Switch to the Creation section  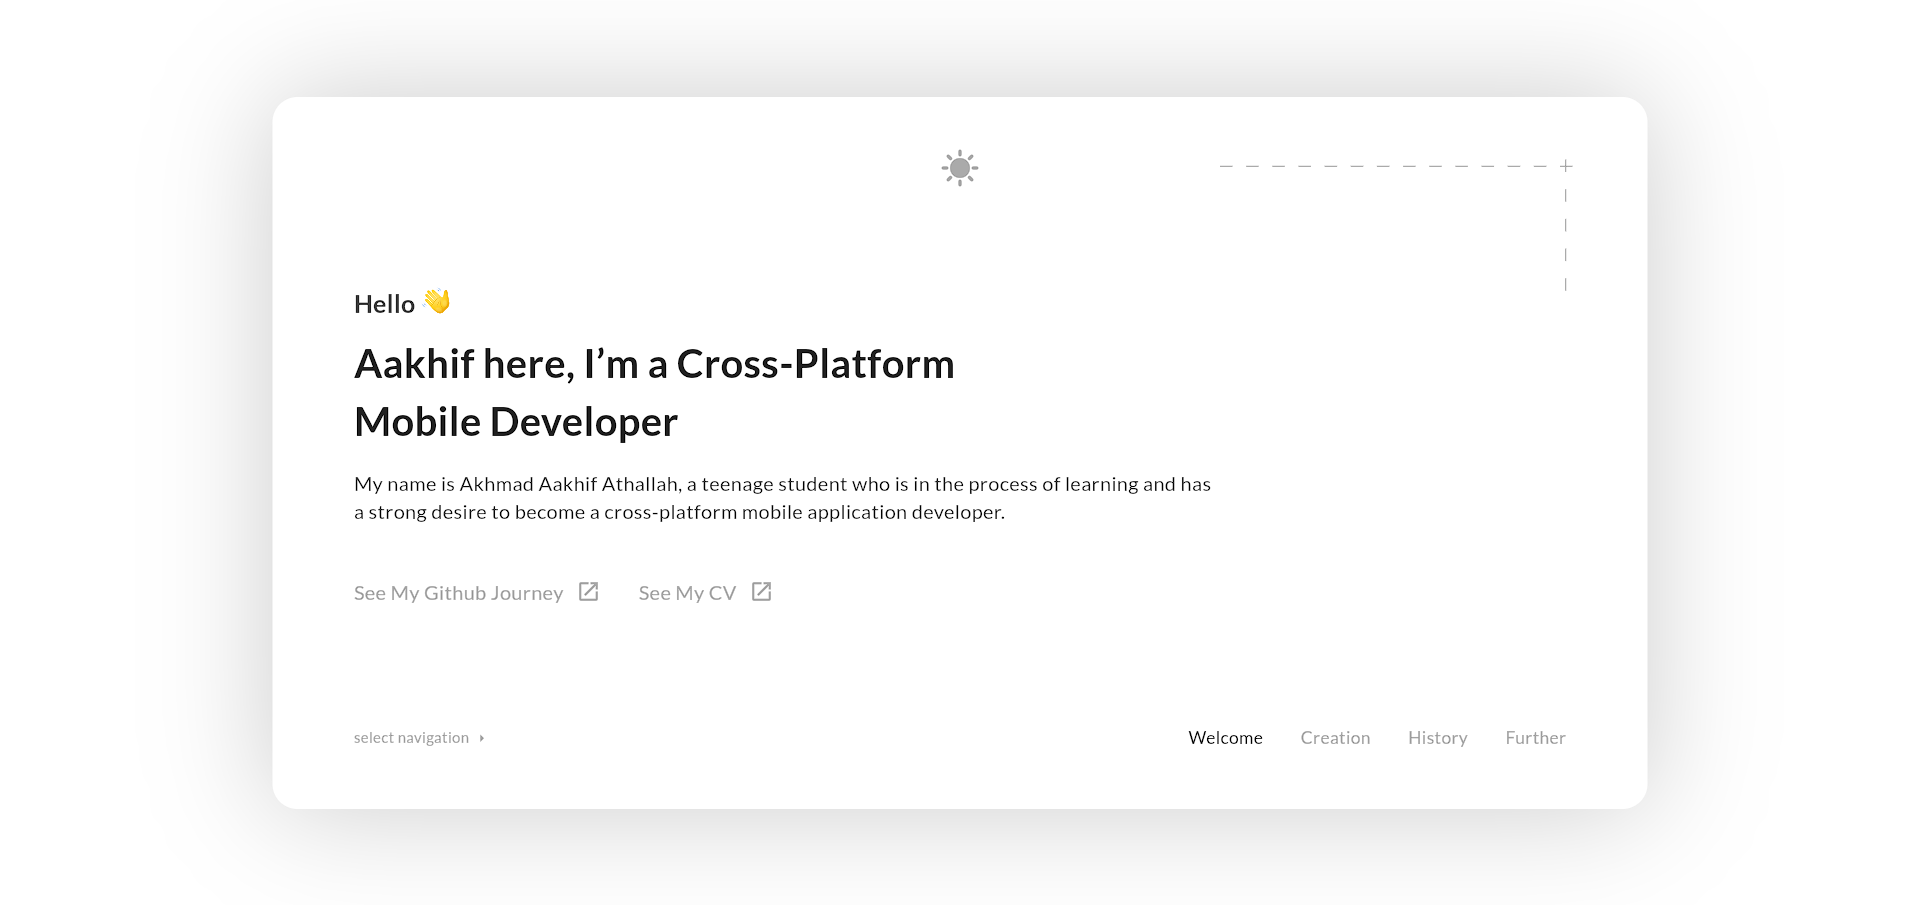1335,737
